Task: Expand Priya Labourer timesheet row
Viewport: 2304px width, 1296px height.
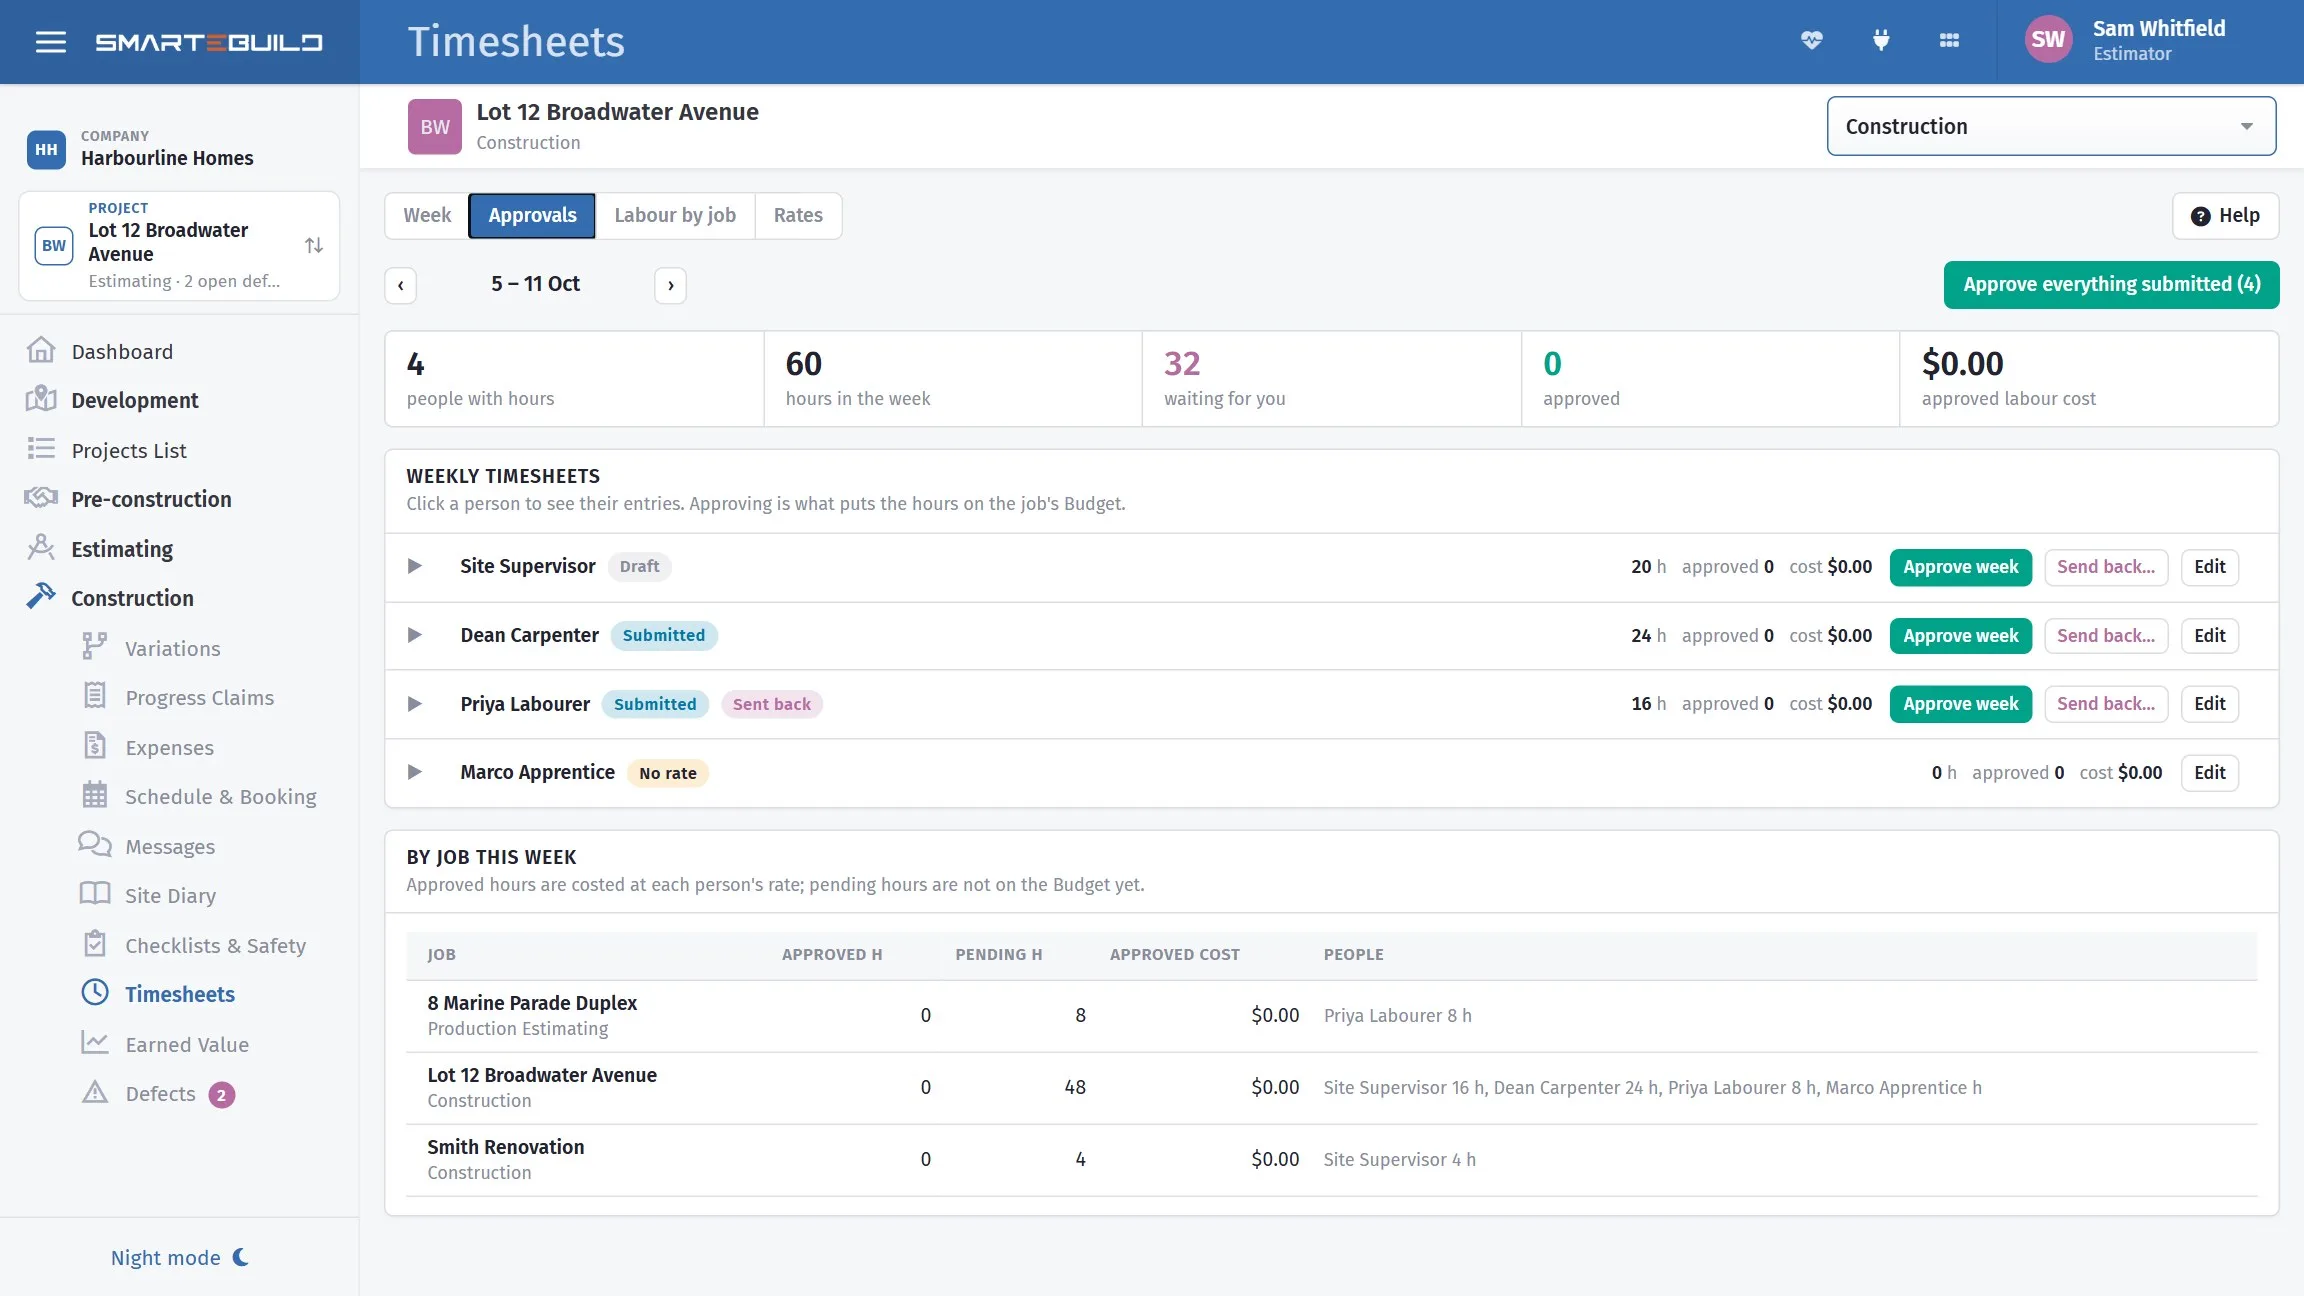Action: 414,704
